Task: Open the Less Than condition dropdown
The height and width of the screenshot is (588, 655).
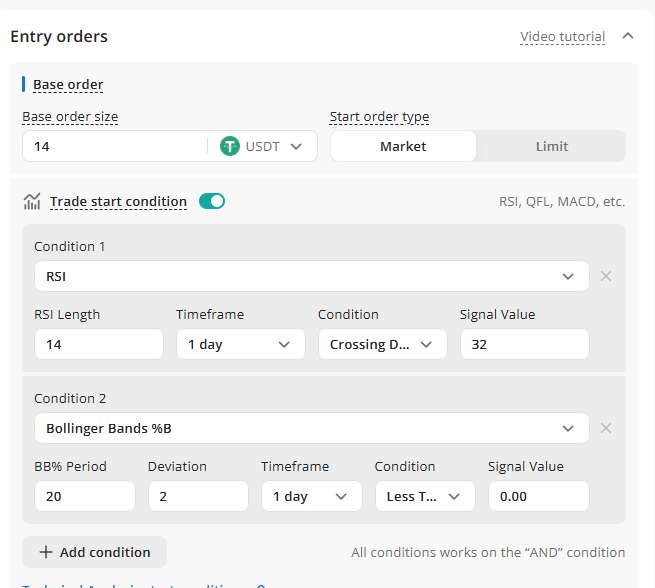Action: [x=425, y=496]
